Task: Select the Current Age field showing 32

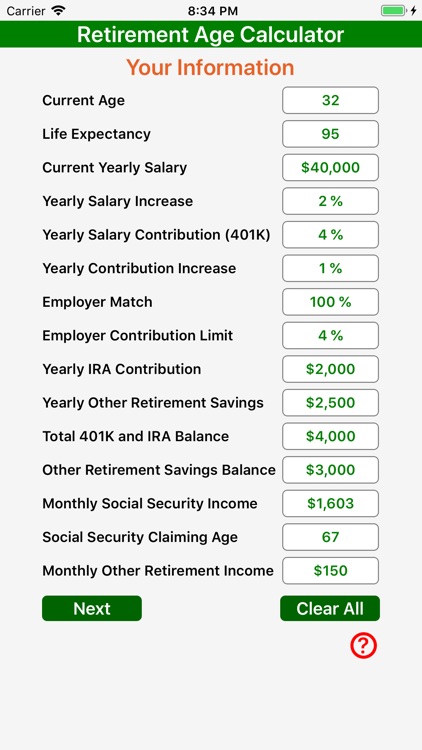Action: (331, 100)
